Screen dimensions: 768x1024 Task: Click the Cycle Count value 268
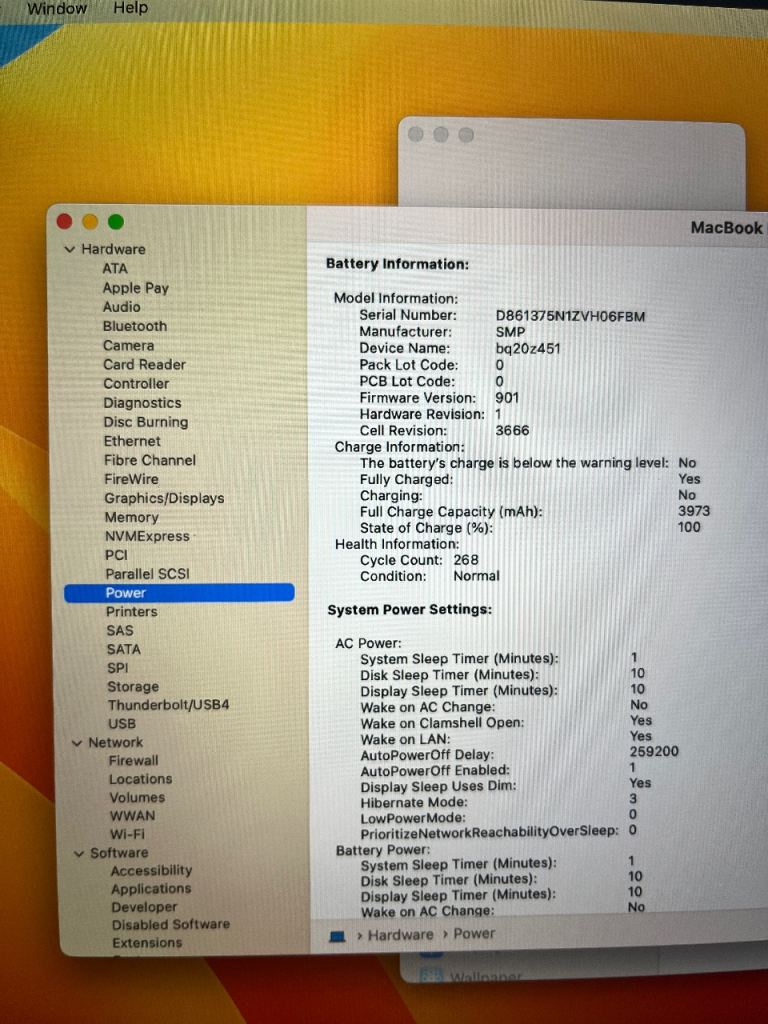[466, 560]
